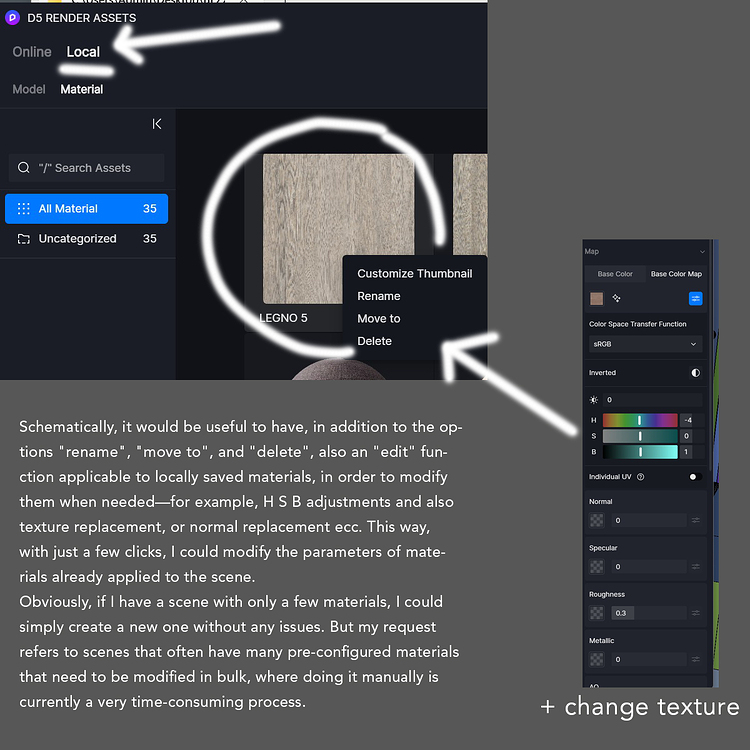Select the Model tab
Image resolution: width=750 pixels, height=750 pixels.
(29, 89)
